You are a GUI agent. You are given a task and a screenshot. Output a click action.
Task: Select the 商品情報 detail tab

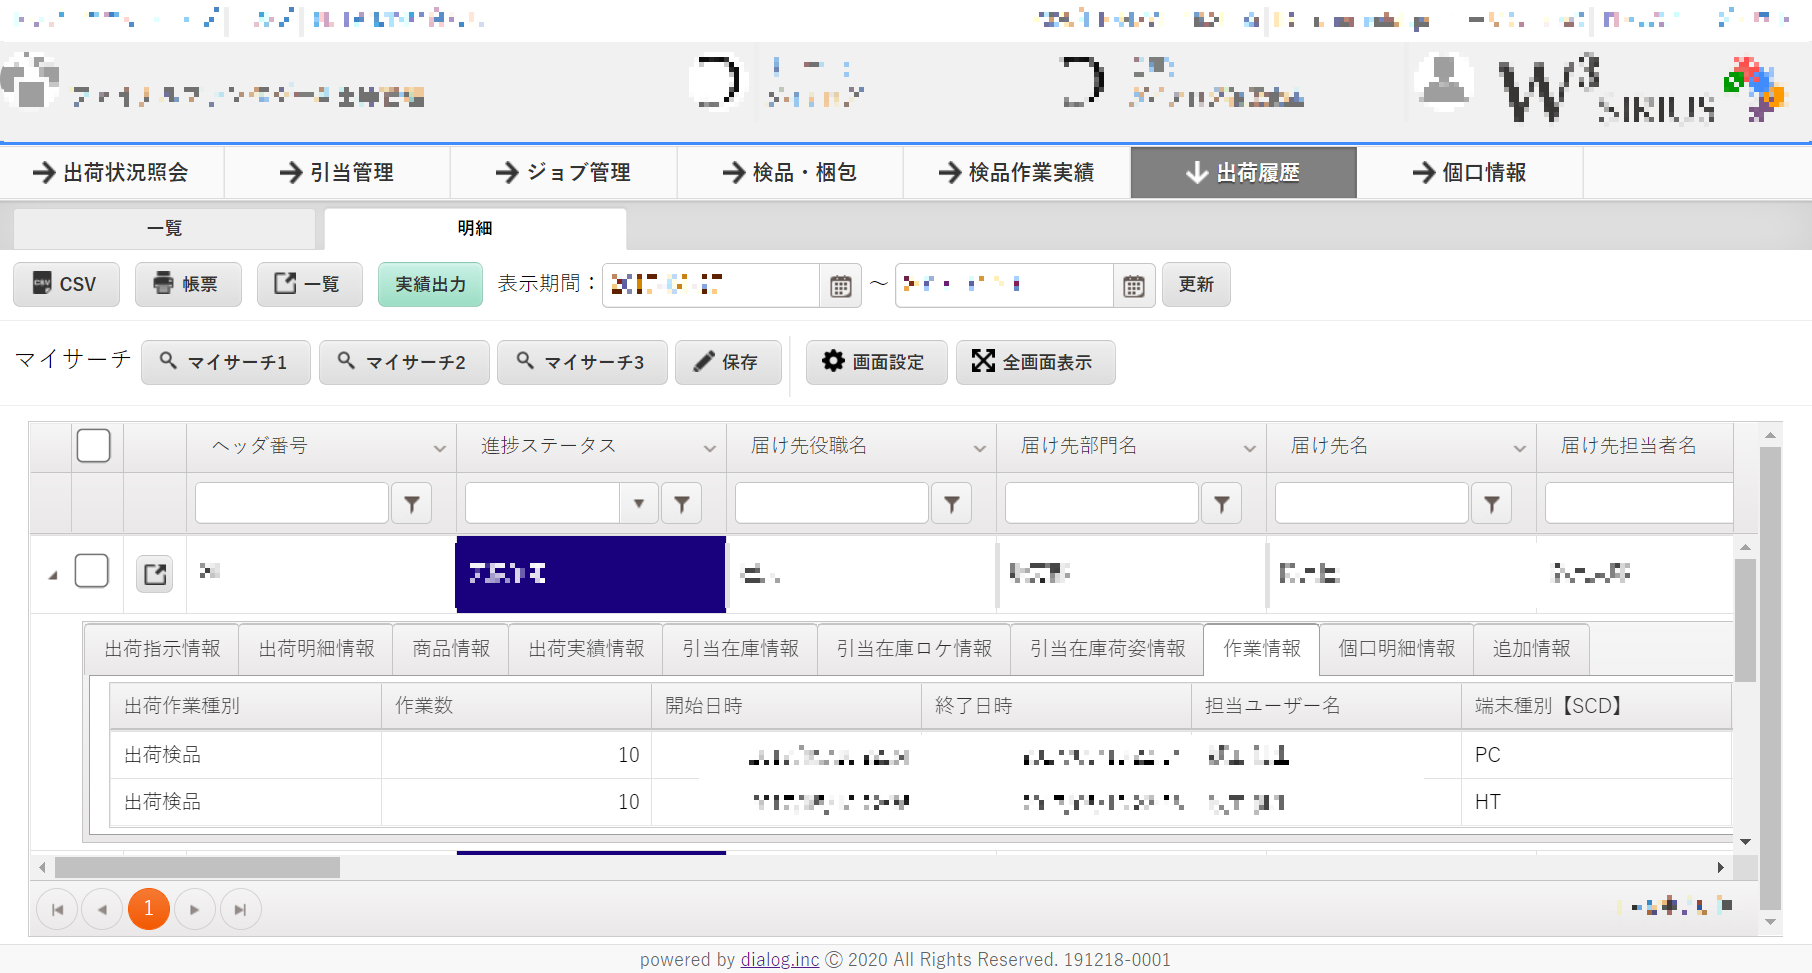451,649
